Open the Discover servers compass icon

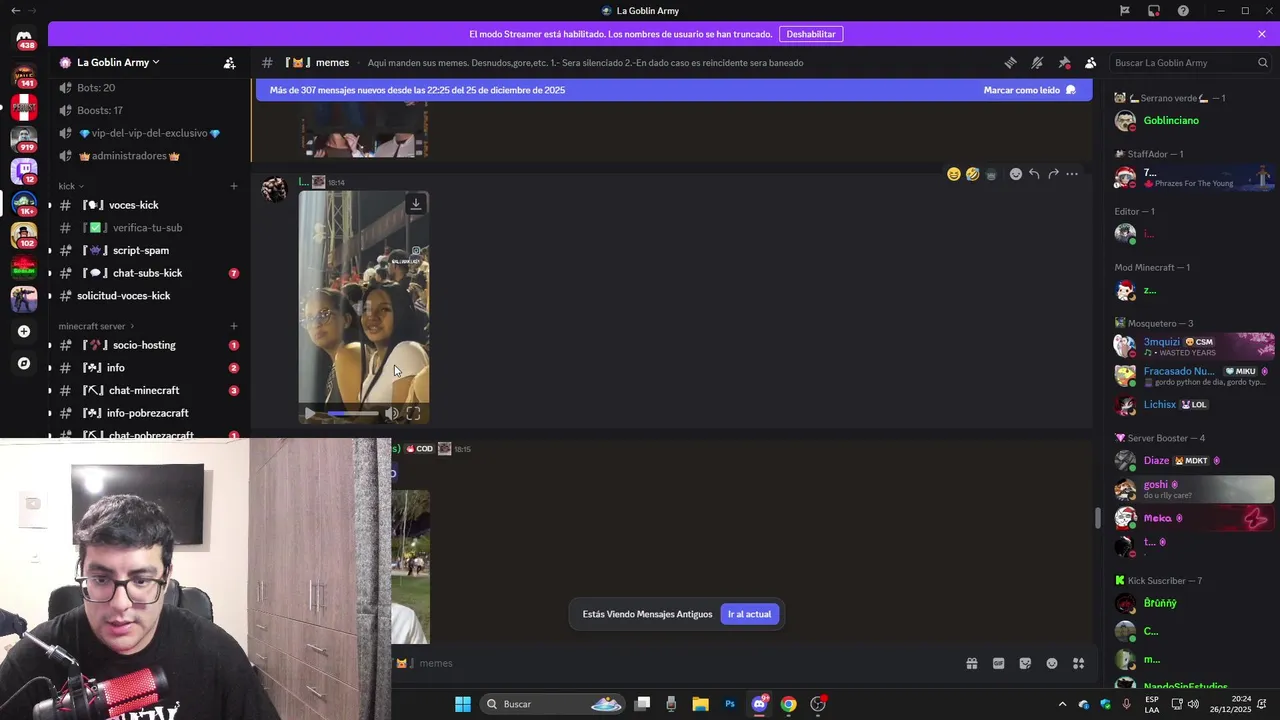tap(24, 364)
